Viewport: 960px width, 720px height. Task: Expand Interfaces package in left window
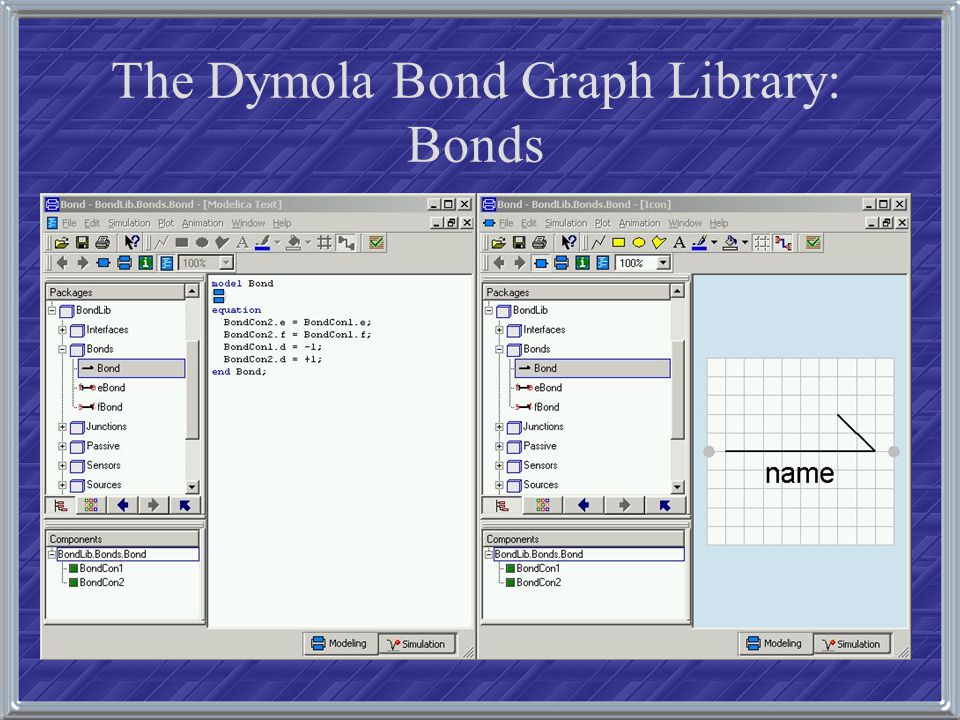(x=62, y=330)
